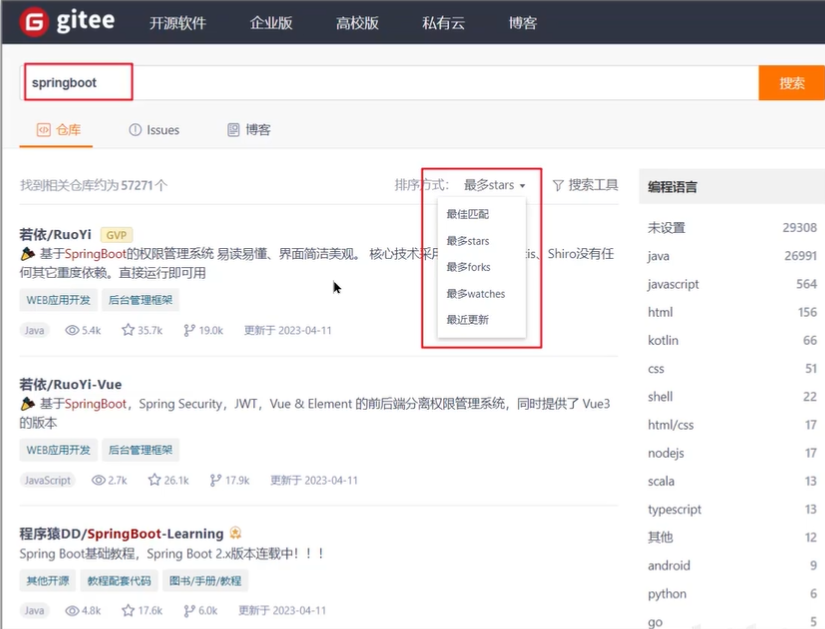This screenshot has height=629, width=825.
Task: Click the badge icon beside SpringBoot-Learning title
Action: [235, 533]
